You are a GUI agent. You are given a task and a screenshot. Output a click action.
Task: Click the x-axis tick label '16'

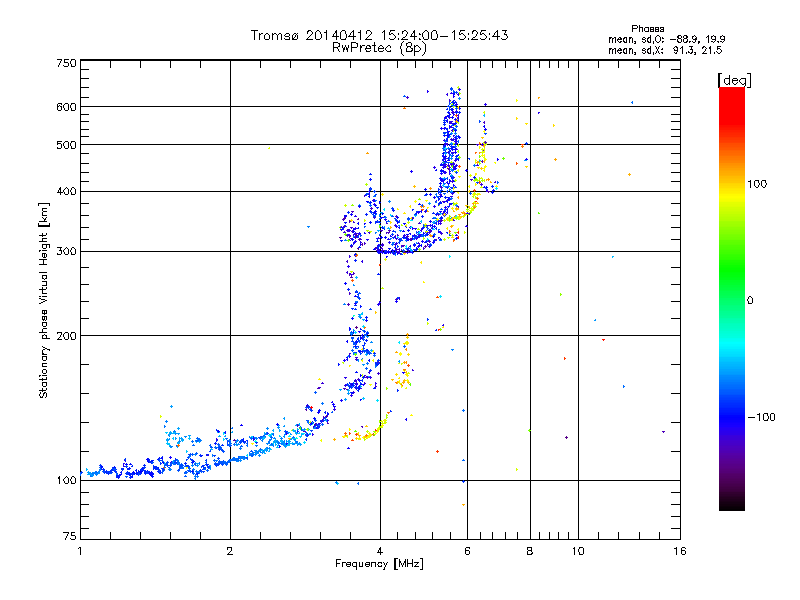680,551
